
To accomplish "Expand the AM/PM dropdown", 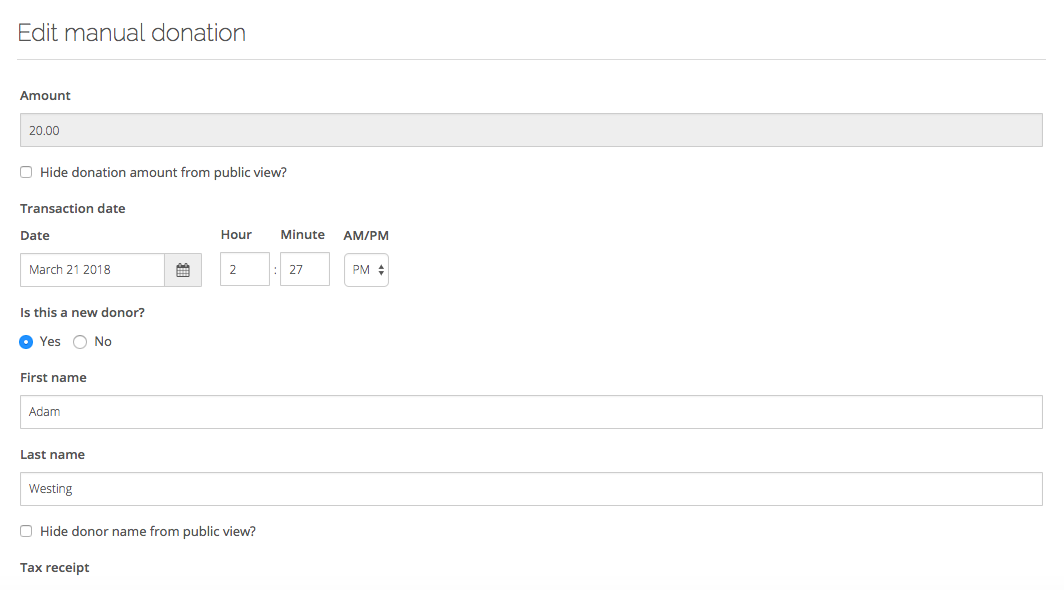I will coord(366,270).
